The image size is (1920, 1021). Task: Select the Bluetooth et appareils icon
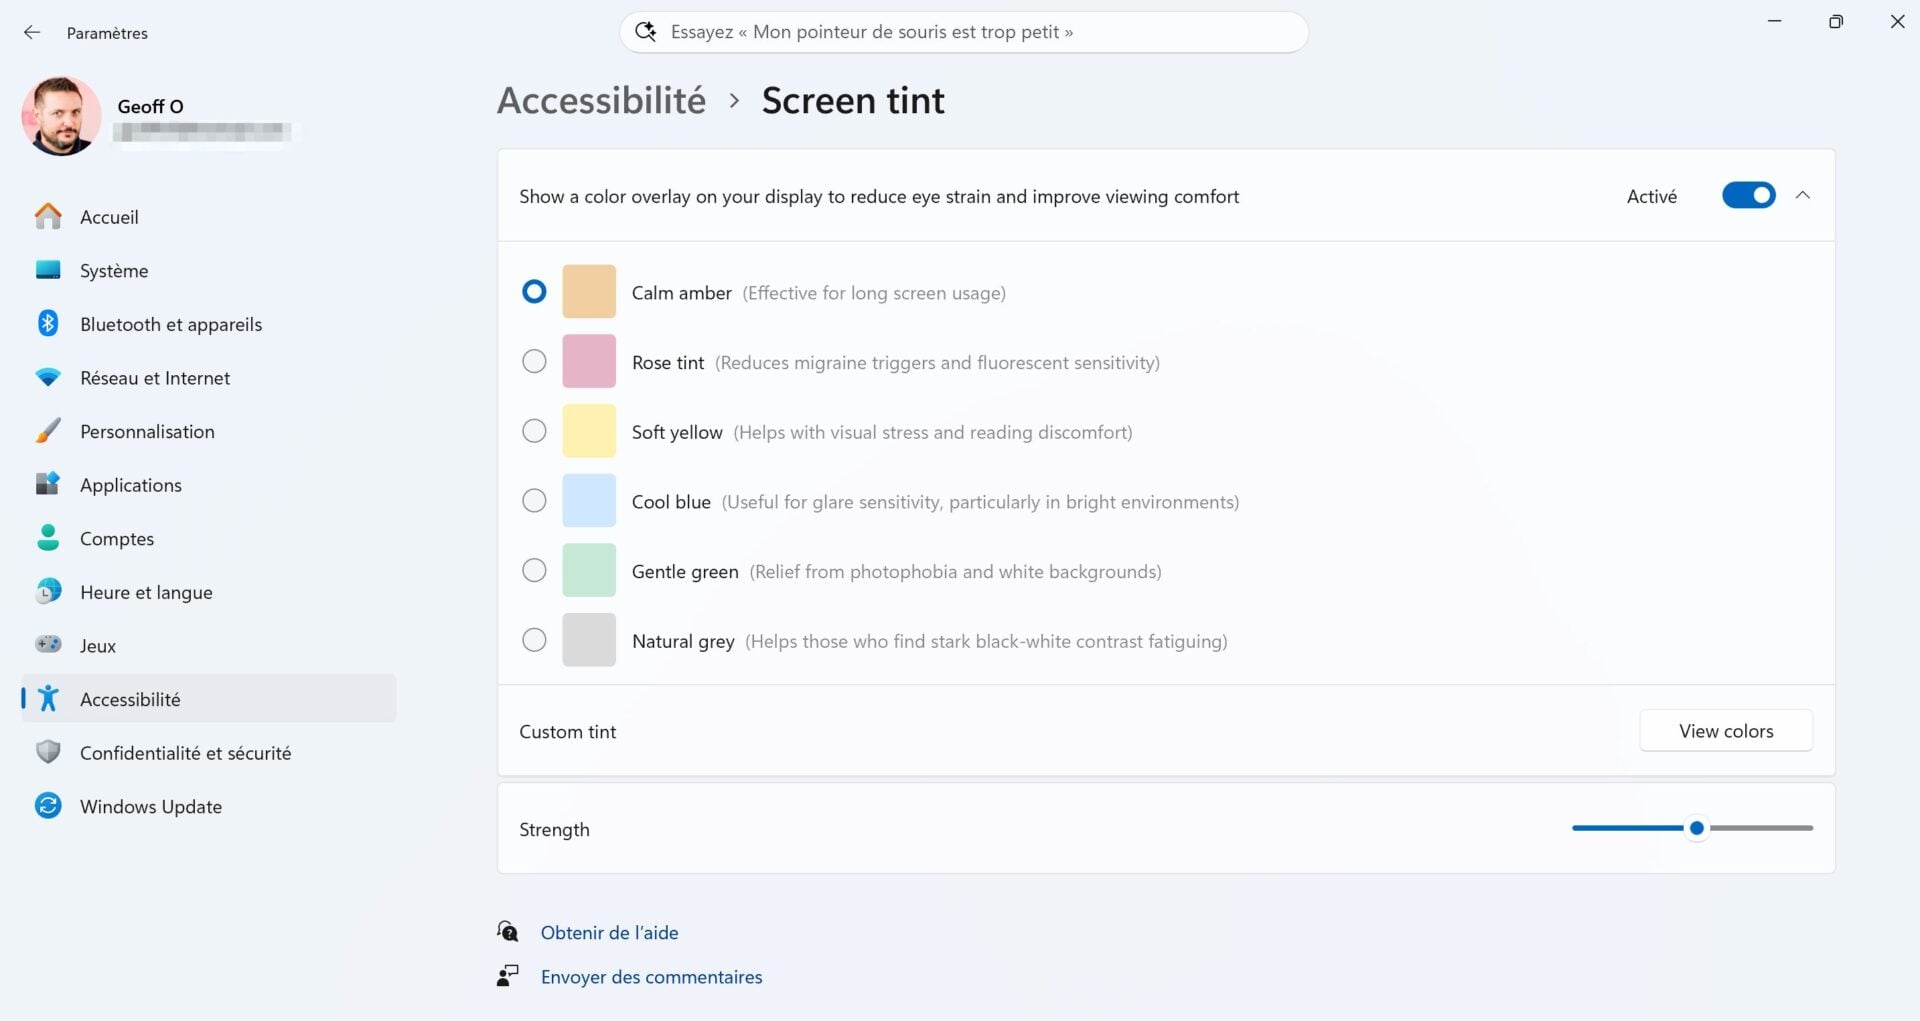(47, 323)
